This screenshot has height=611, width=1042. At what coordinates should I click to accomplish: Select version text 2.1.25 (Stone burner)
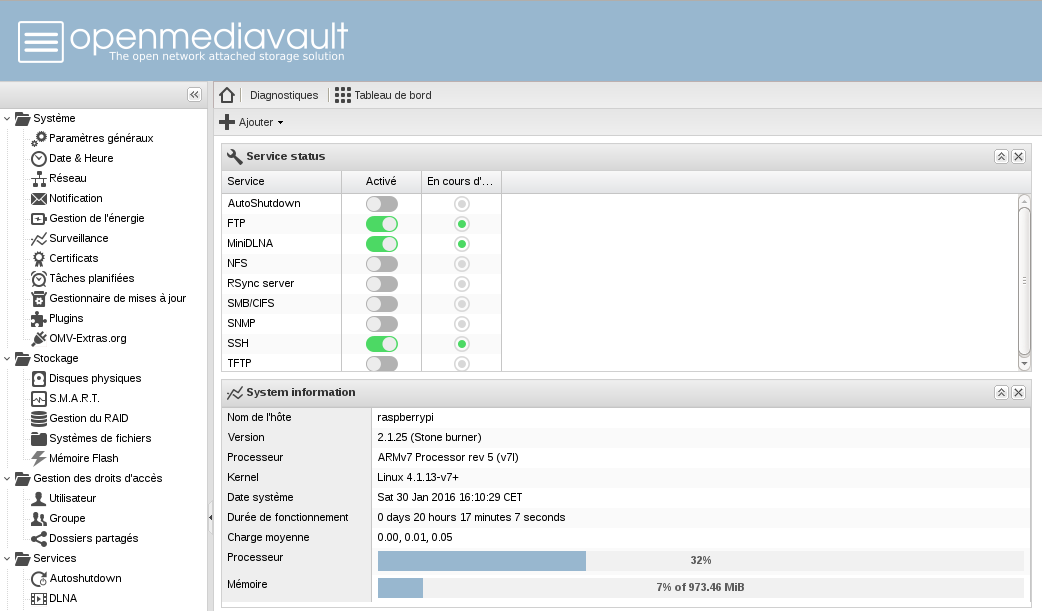click(429, 437)
